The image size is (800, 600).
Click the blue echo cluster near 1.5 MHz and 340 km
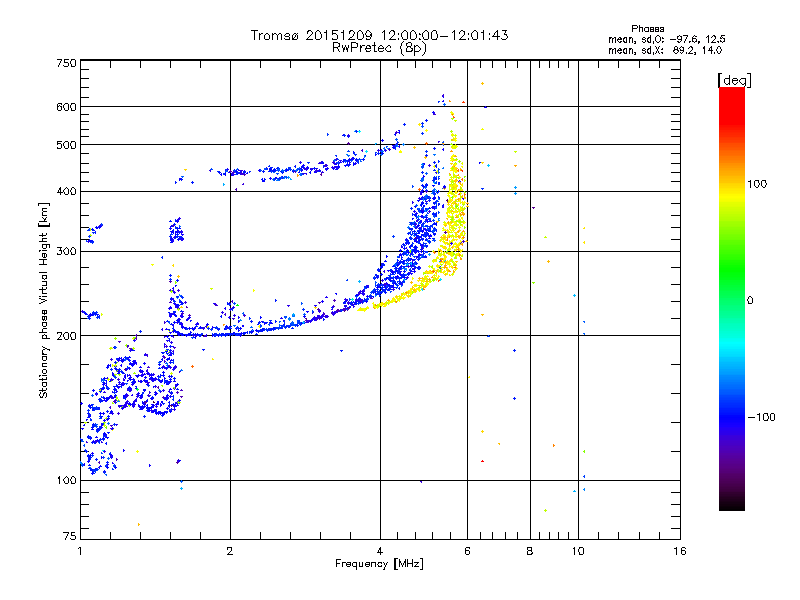(176, 231)
